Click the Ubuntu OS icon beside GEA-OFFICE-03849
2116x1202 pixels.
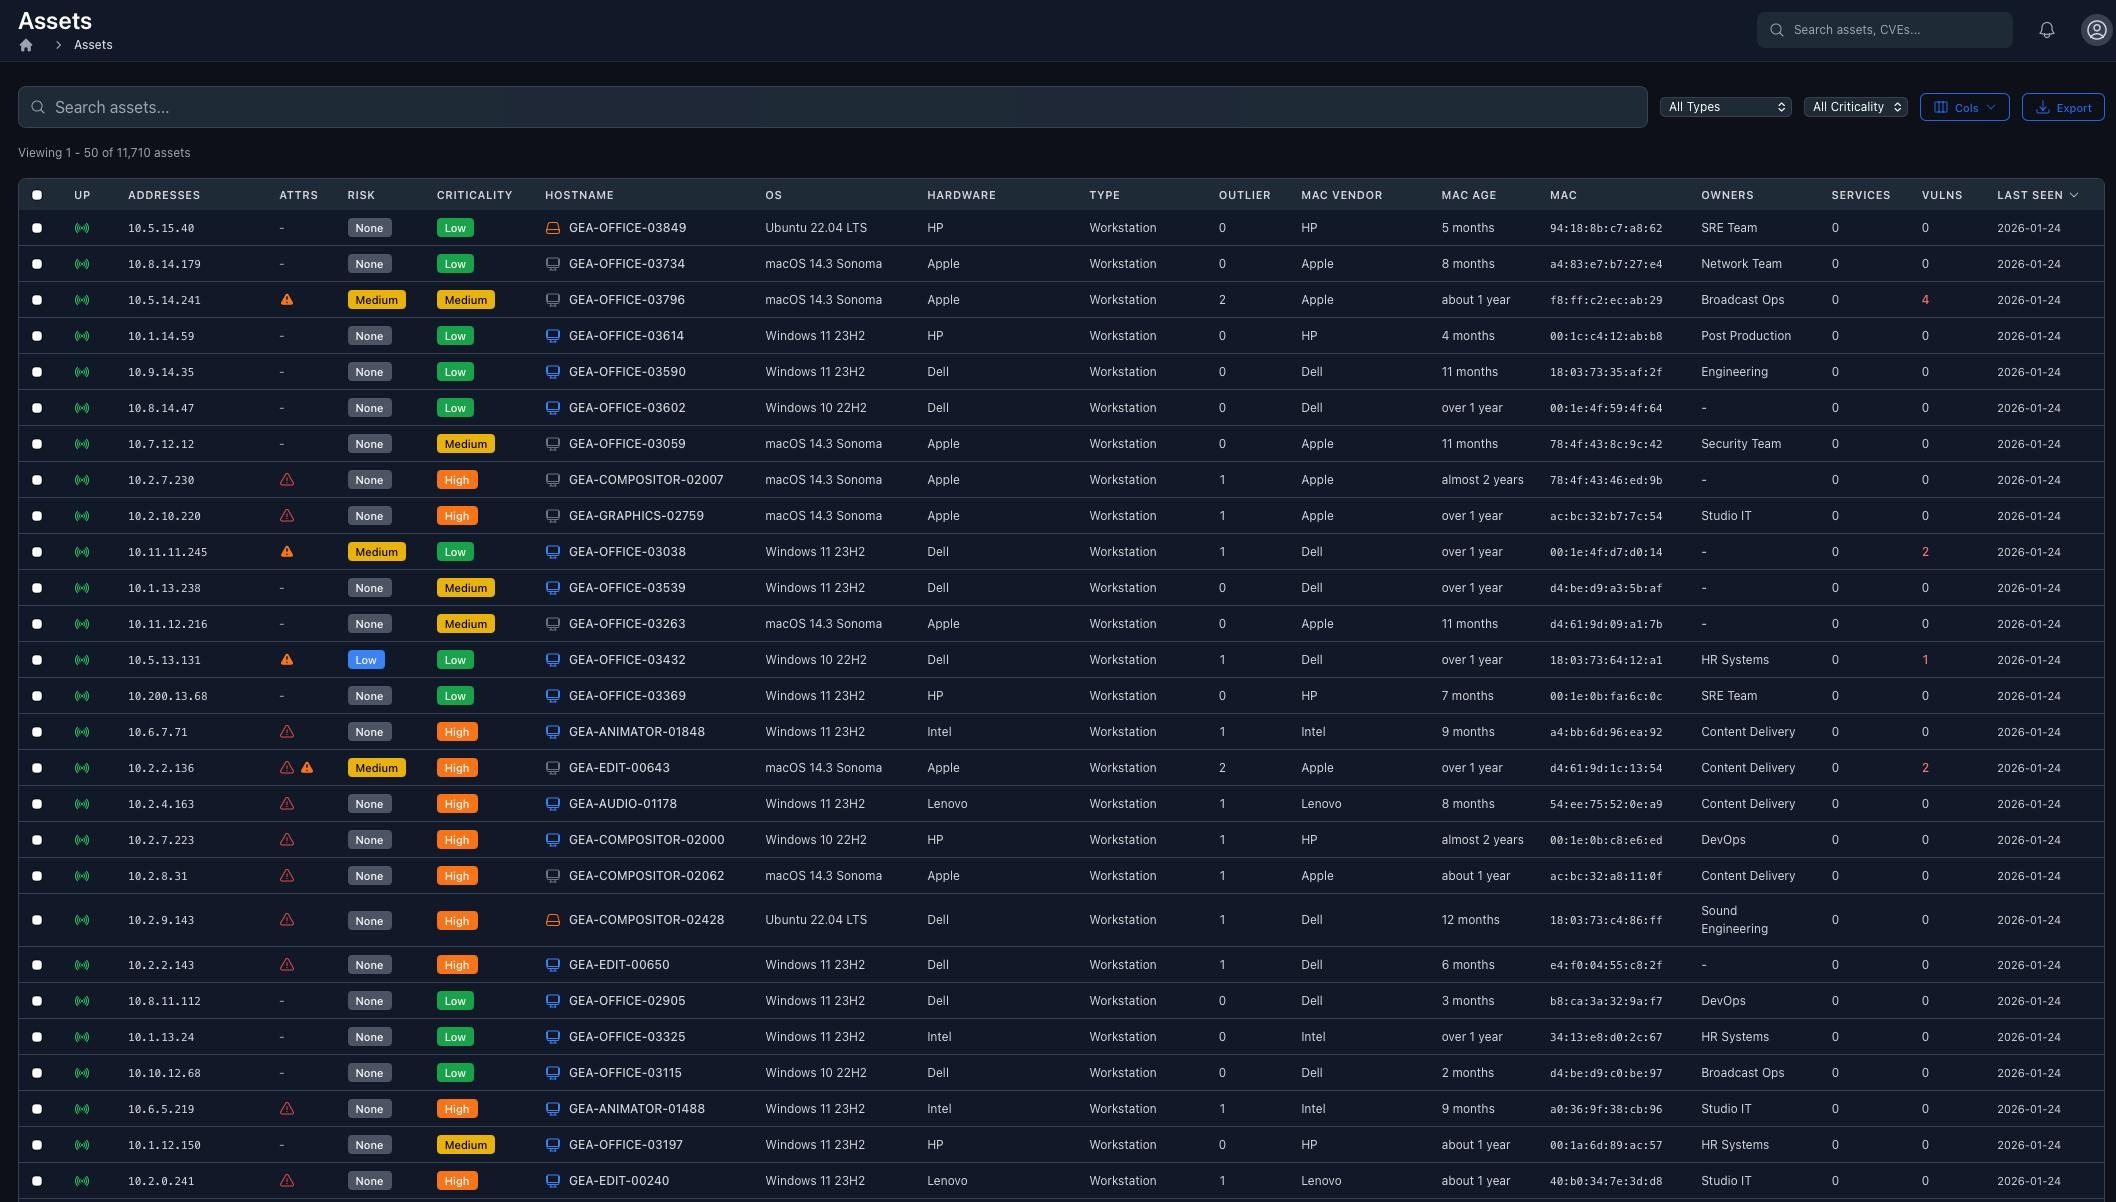tap(553, 228)
